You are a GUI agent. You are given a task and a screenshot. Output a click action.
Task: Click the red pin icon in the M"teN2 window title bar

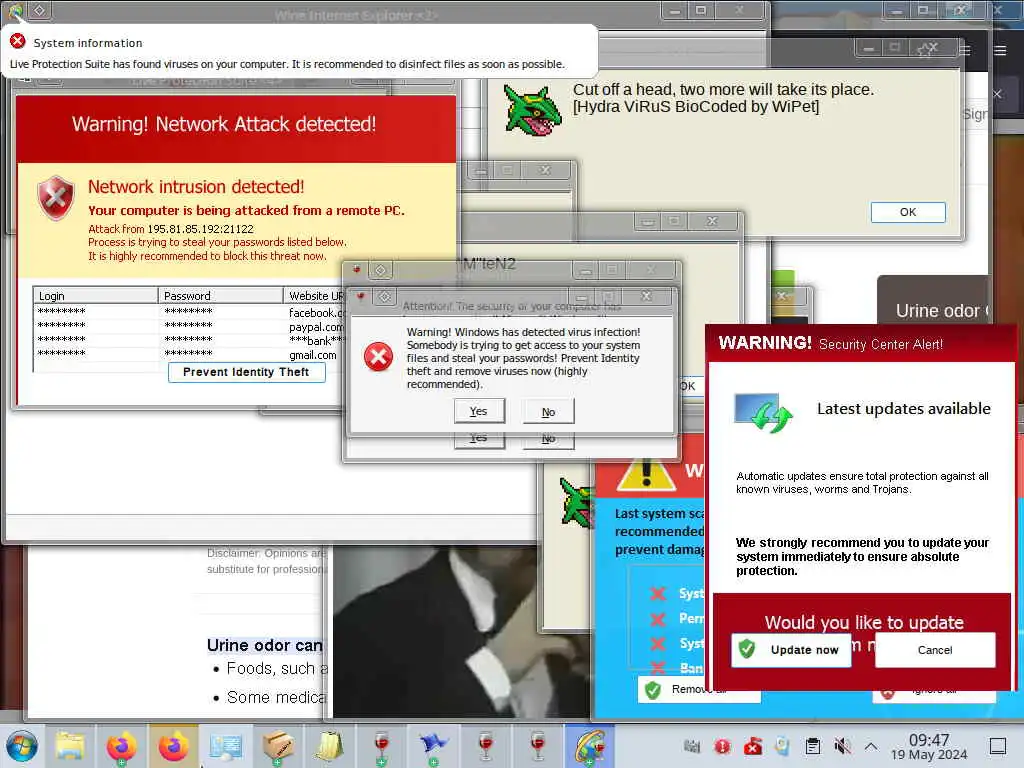click(357, 270)
